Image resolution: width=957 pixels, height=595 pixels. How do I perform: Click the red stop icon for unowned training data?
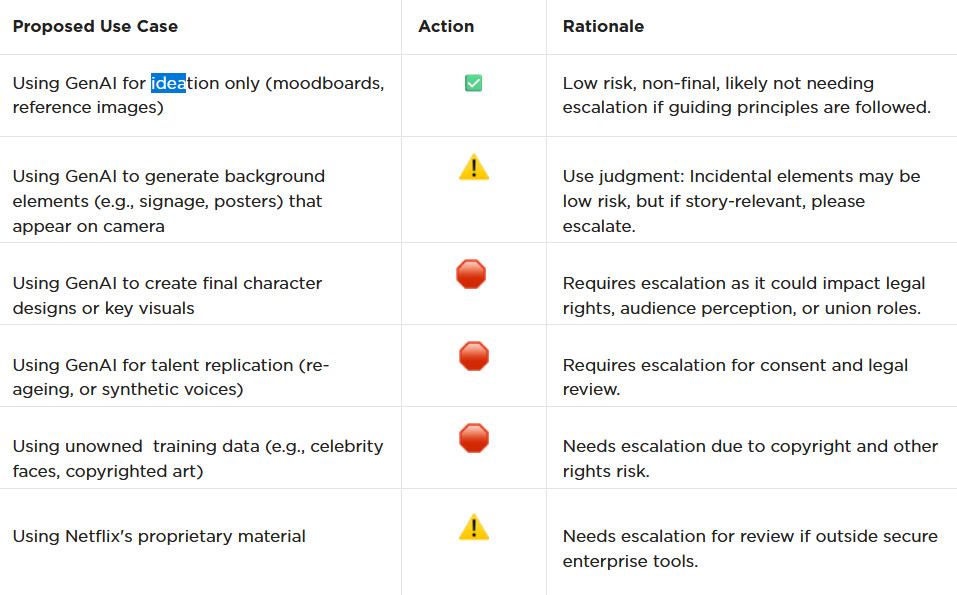pyautogui.click(x=474, y=438)
